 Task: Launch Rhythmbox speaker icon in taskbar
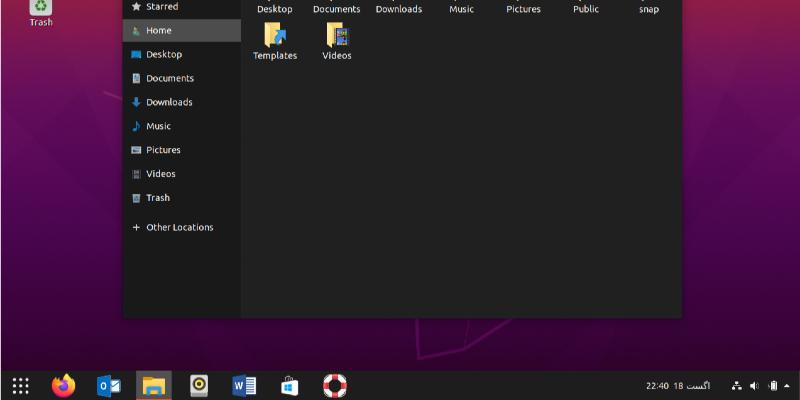pos(199,385)
